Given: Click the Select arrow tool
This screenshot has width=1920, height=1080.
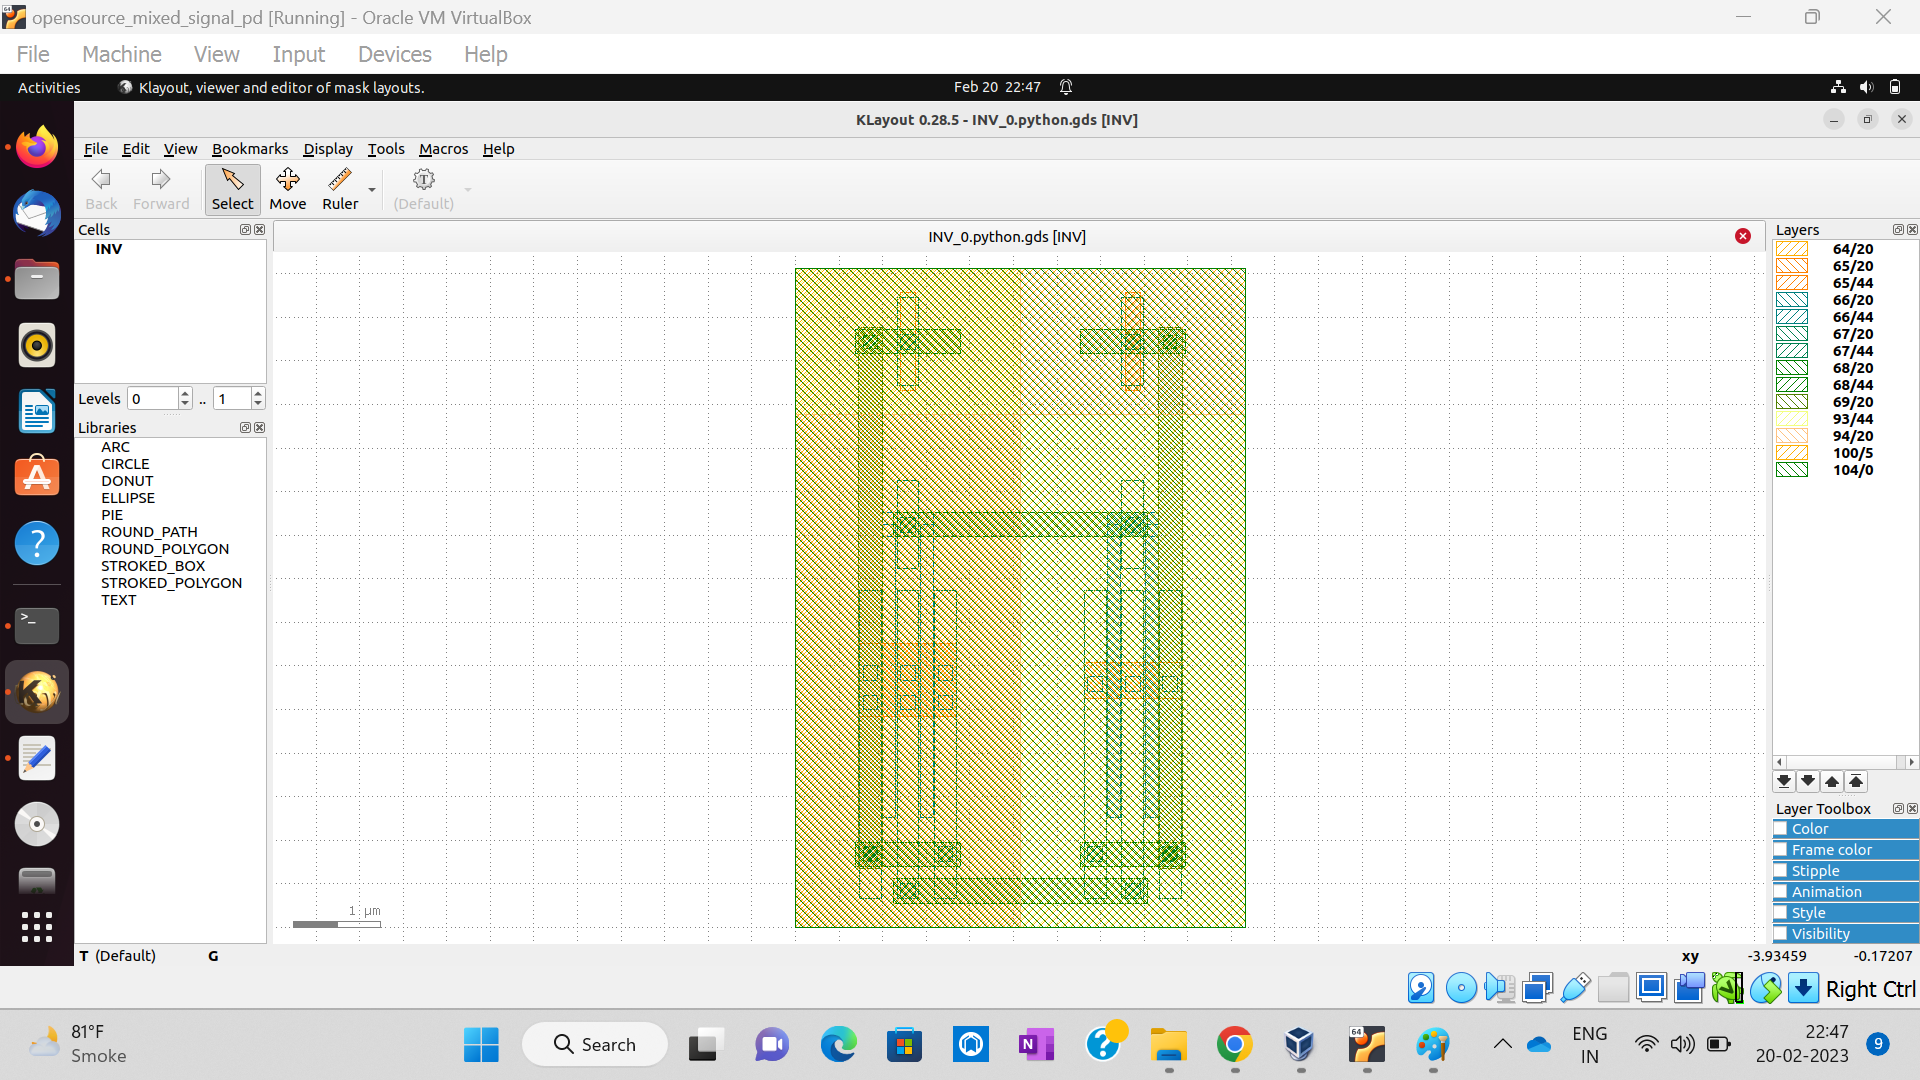Looking at the screenshot, I should coord(232,188).
